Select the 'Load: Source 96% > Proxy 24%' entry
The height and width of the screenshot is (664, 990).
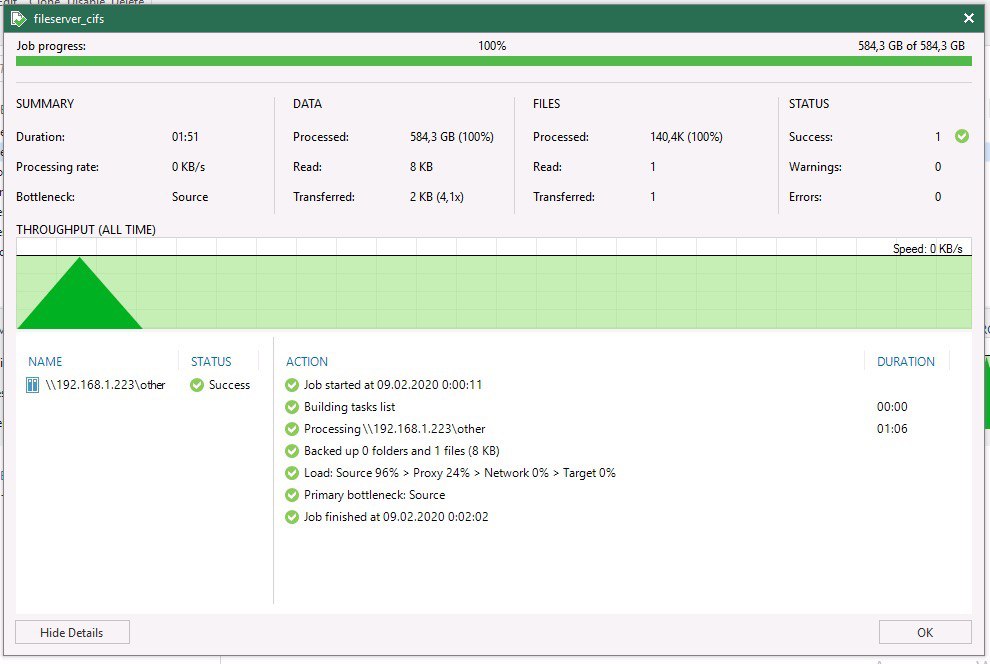(460, 473)
